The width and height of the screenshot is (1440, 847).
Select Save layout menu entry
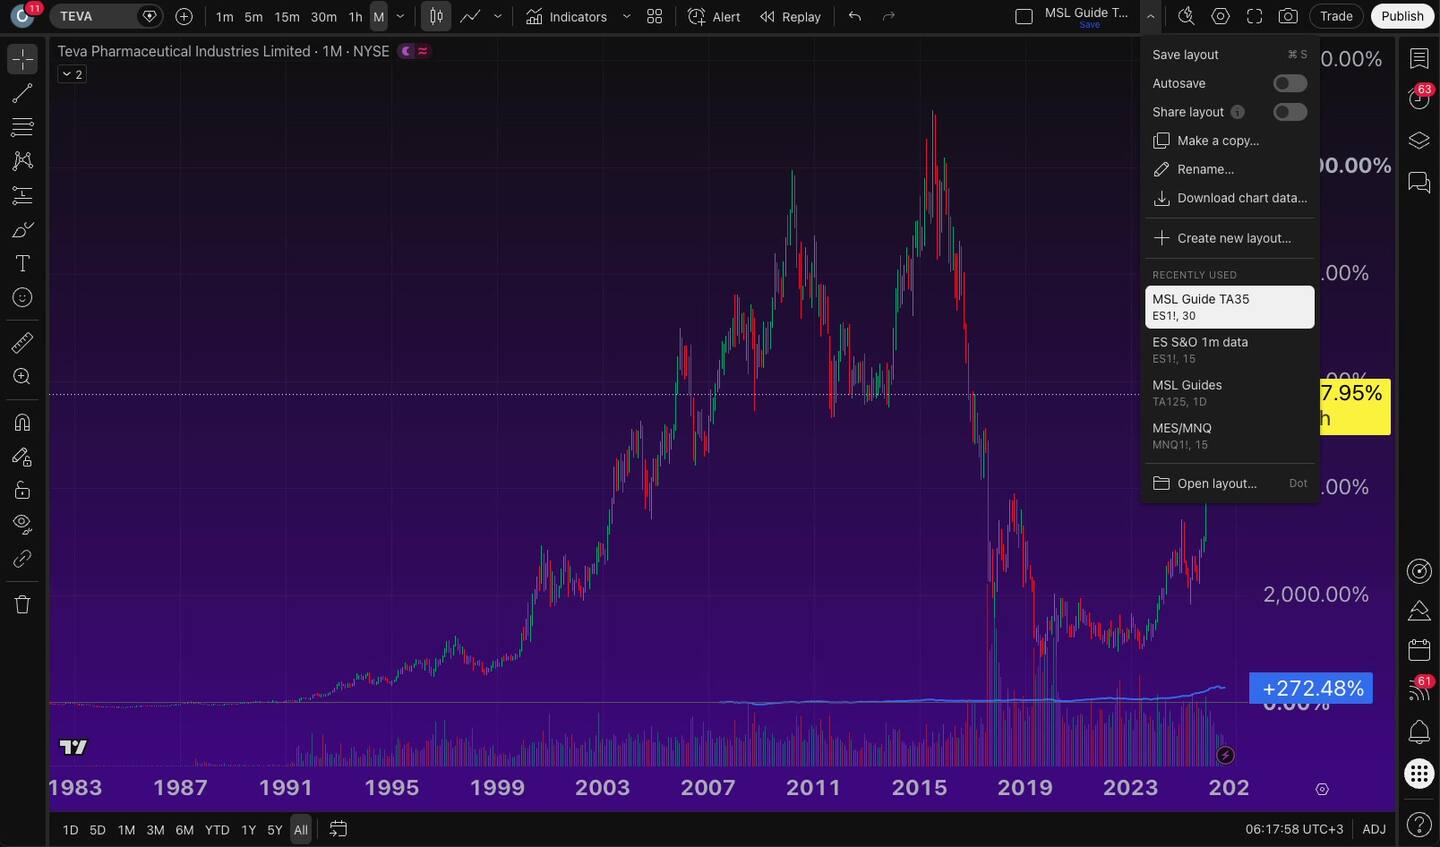1230,55
